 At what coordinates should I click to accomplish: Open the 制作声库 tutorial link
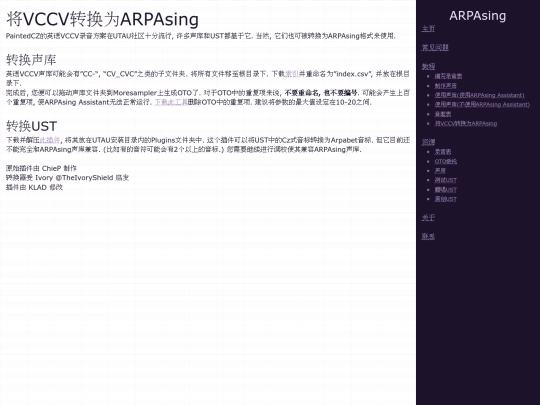[x=445, y=86]
